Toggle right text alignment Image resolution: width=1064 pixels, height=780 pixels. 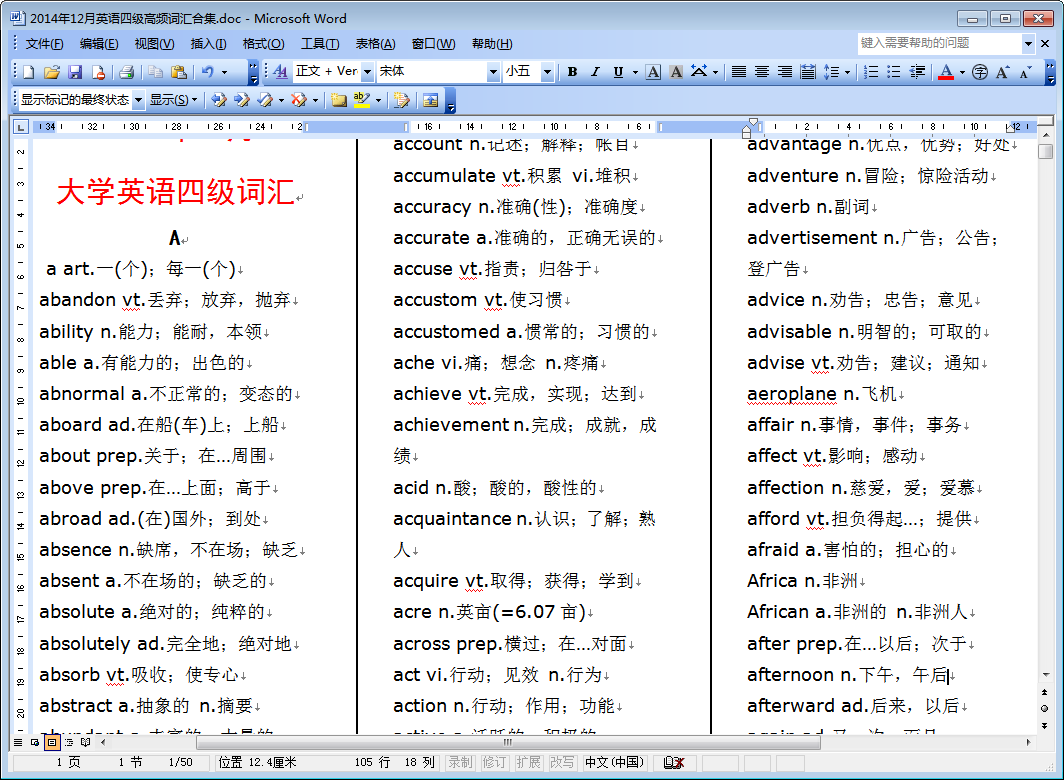point(784,72)
